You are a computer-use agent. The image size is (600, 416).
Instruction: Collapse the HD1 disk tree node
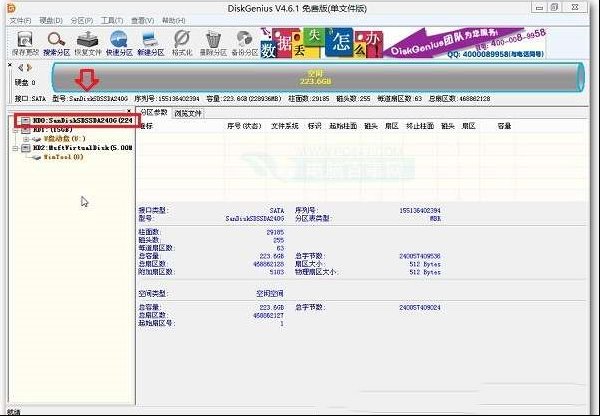click(16, 130)
